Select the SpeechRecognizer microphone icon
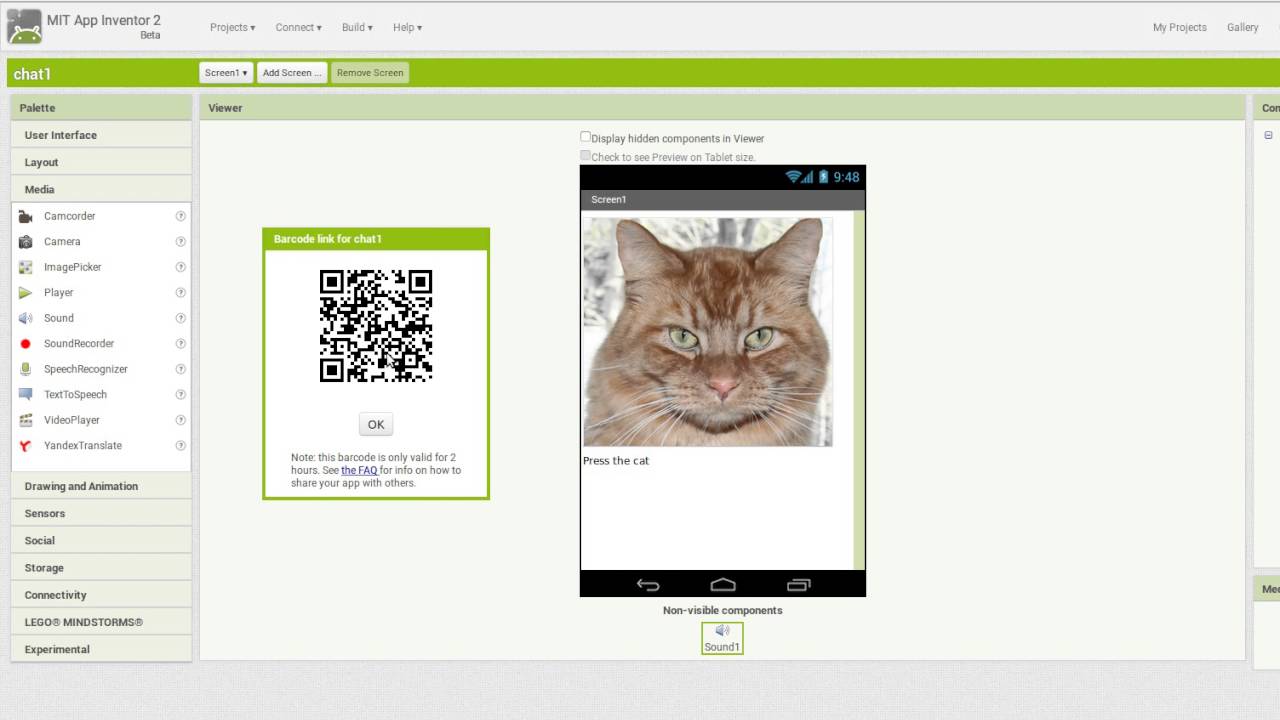Viewport: 1280px width, 720px height. click(x=25, y=369)
